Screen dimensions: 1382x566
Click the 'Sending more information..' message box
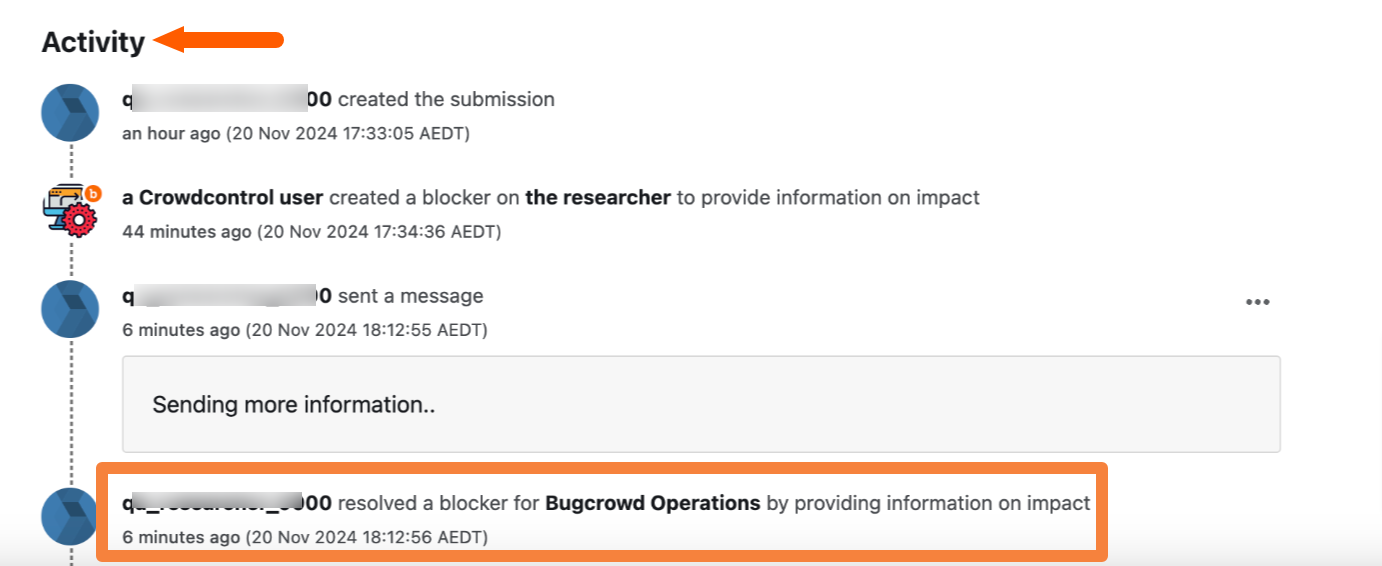pyautogui.click(x=701, y=404)
